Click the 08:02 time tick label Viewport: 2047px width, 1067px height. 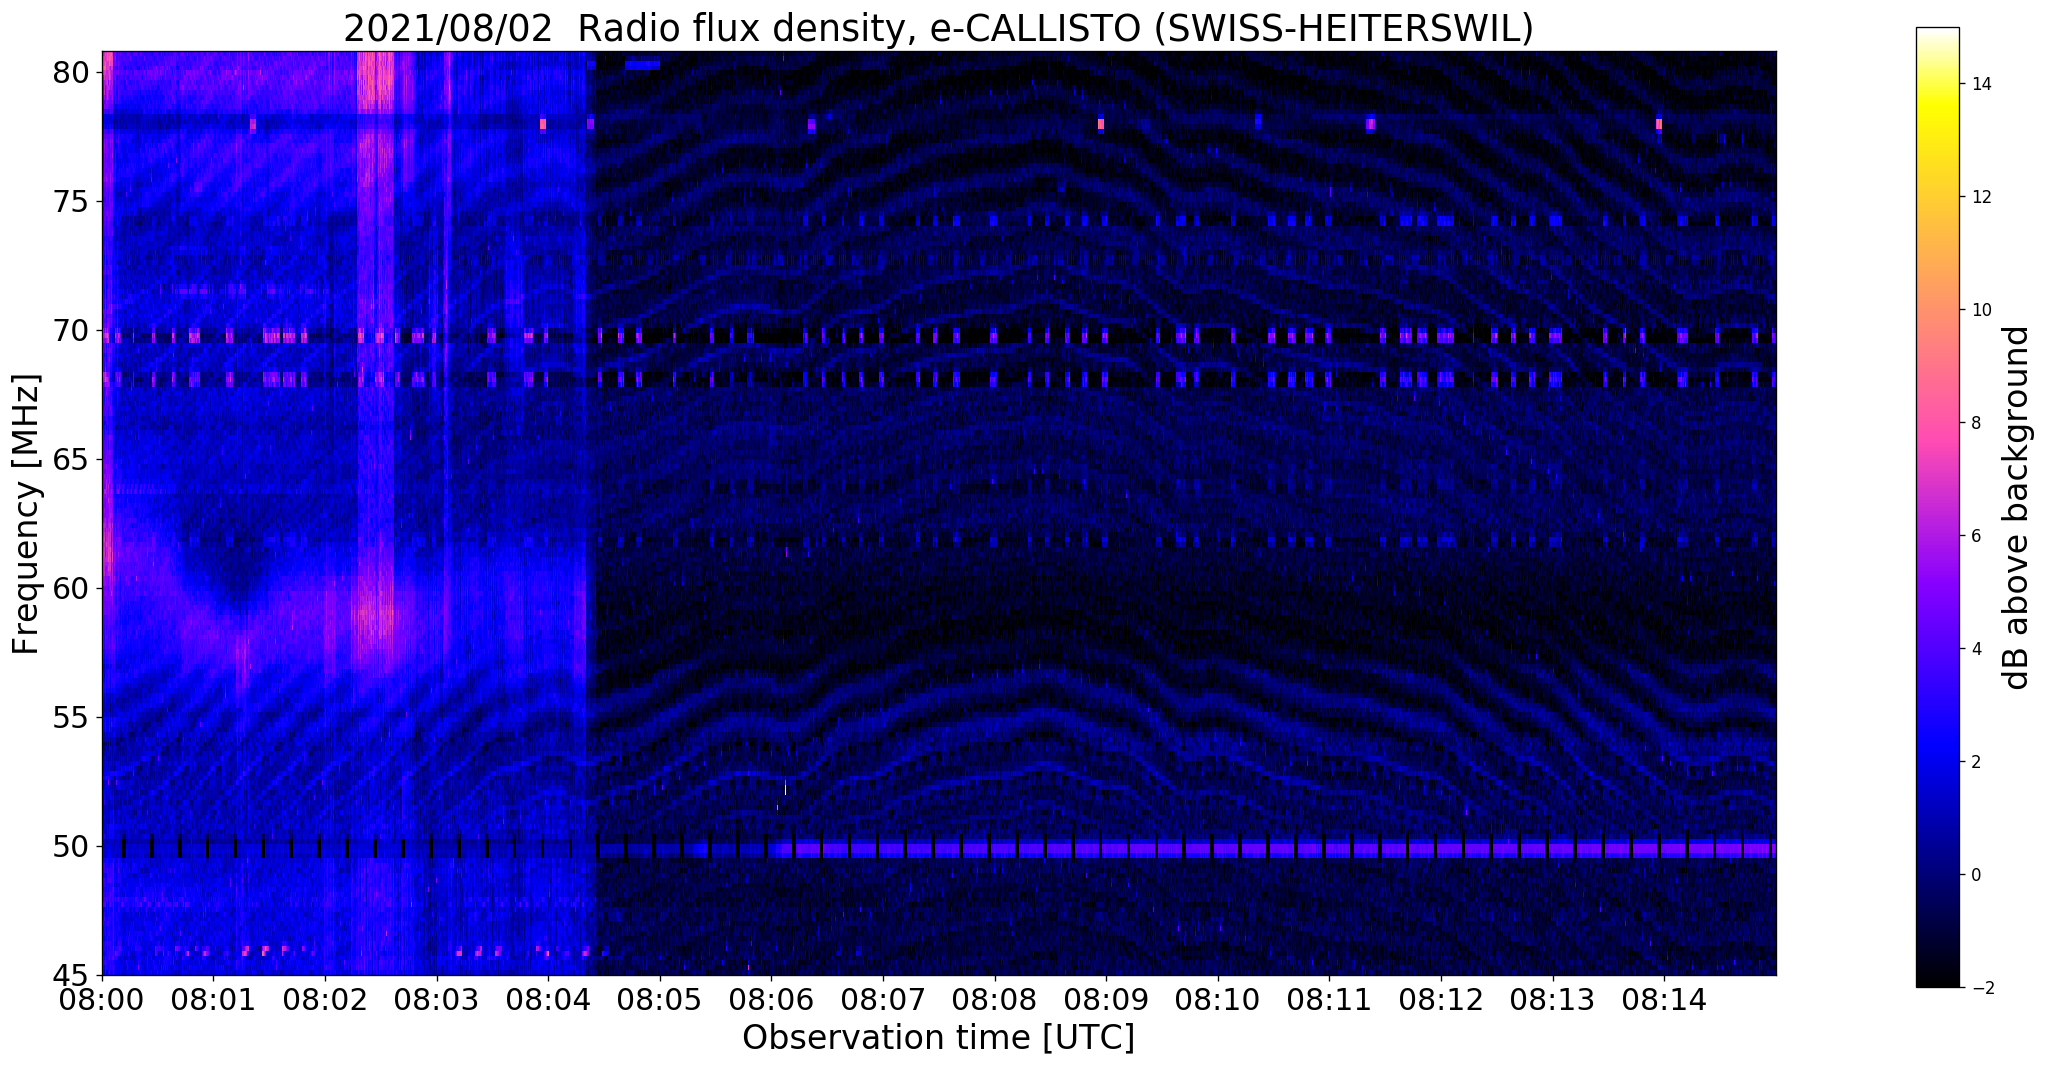click(325, 999)
